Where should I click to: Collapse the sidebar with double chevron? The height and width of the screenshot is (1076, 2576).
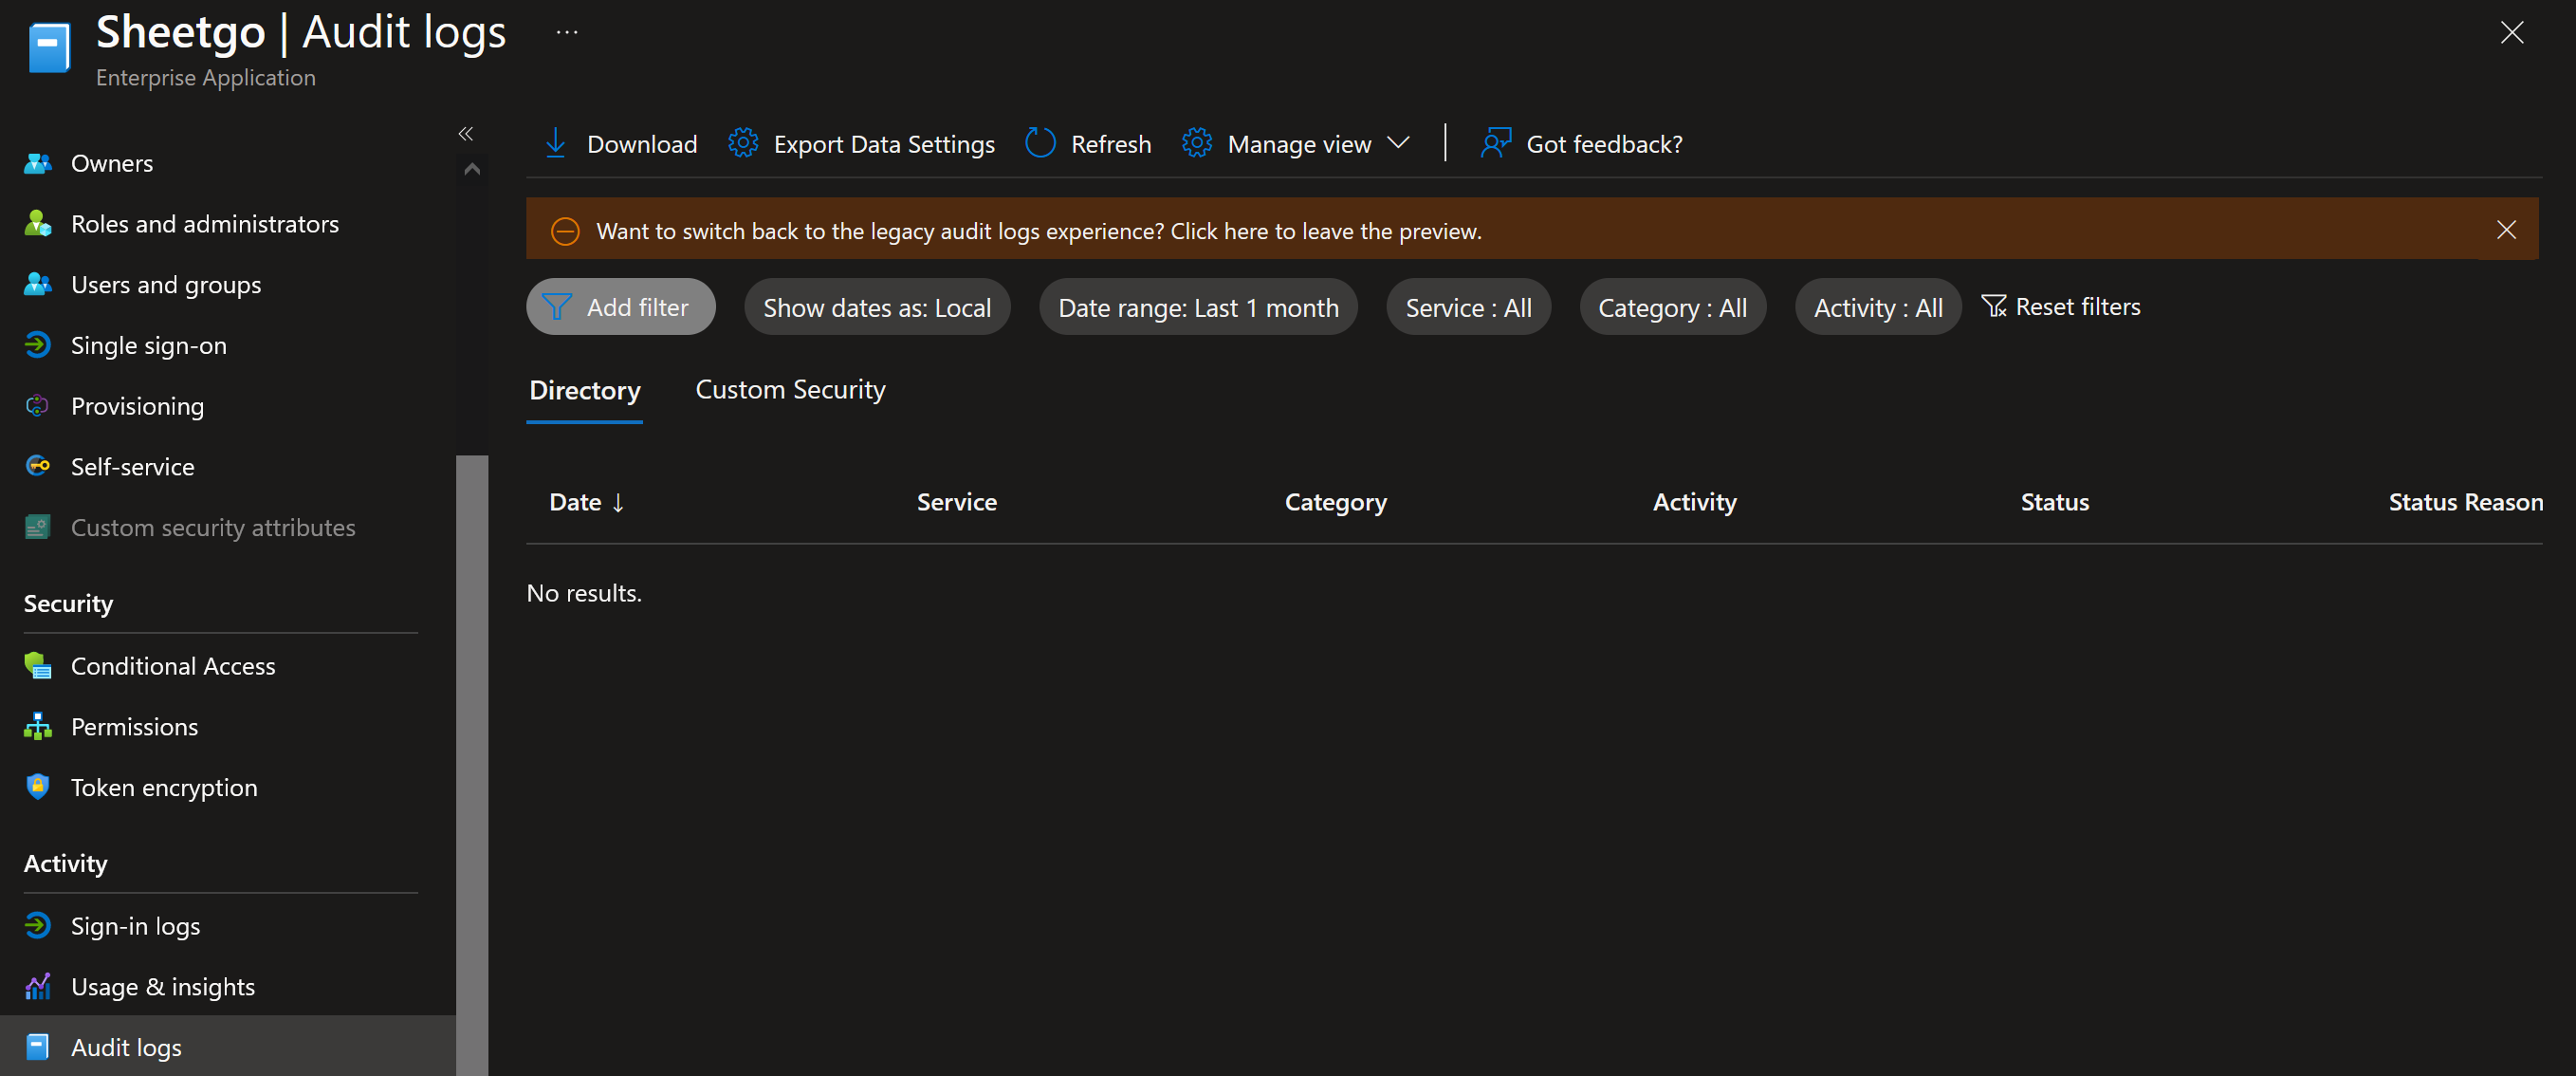(x=466, y=133)
